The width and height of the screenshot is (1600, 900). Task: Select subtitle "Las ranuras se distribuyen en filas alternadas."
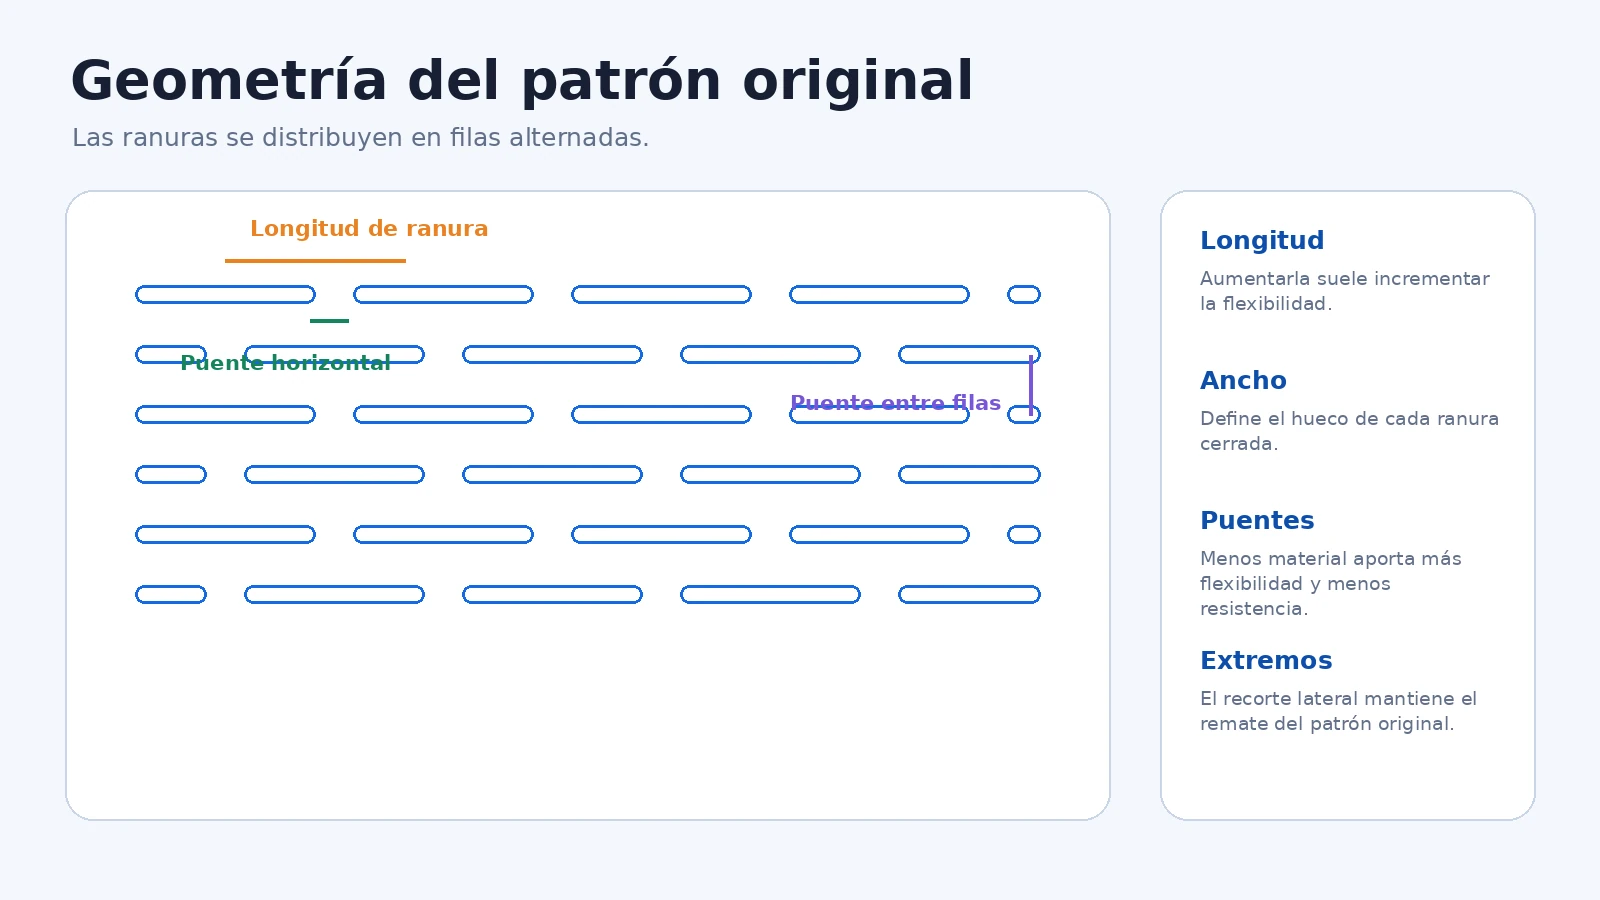click(x=360, y=138)
